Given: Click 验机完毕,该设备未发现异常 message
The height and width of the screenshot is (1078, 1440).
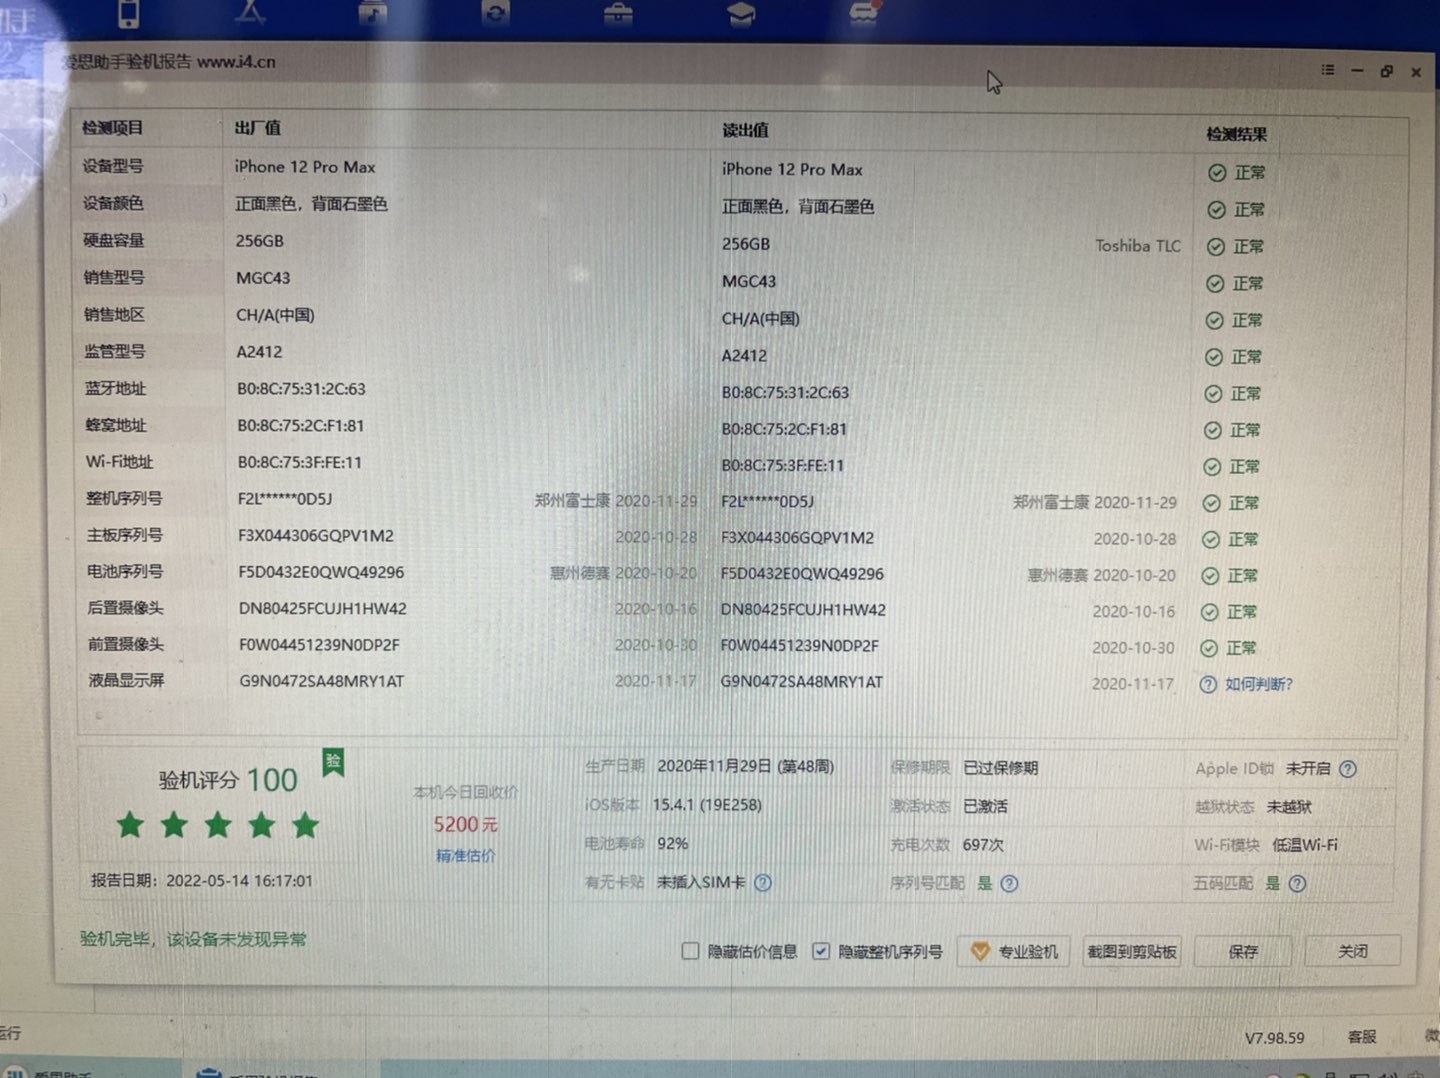Looking at the screenshot, I should point(193,939).
